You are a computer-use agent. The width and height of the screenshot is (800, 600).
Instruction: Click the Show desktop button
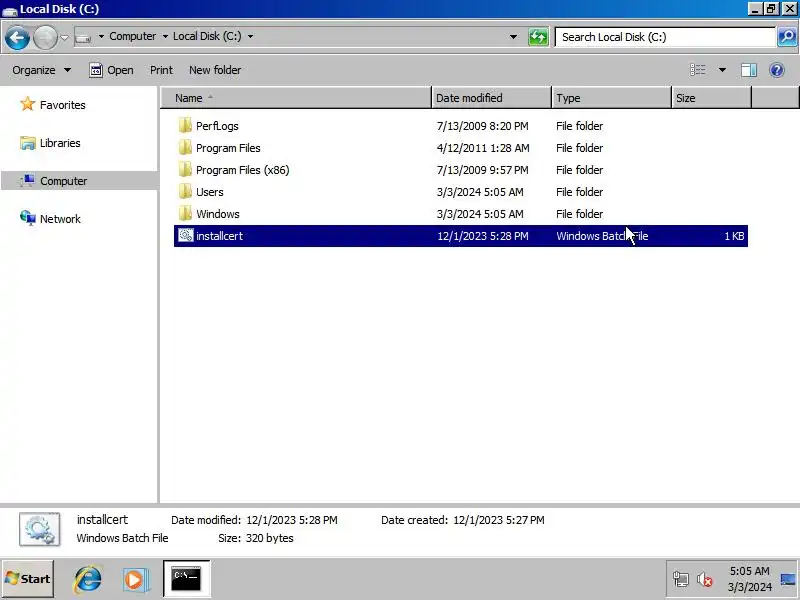[788, 579]
